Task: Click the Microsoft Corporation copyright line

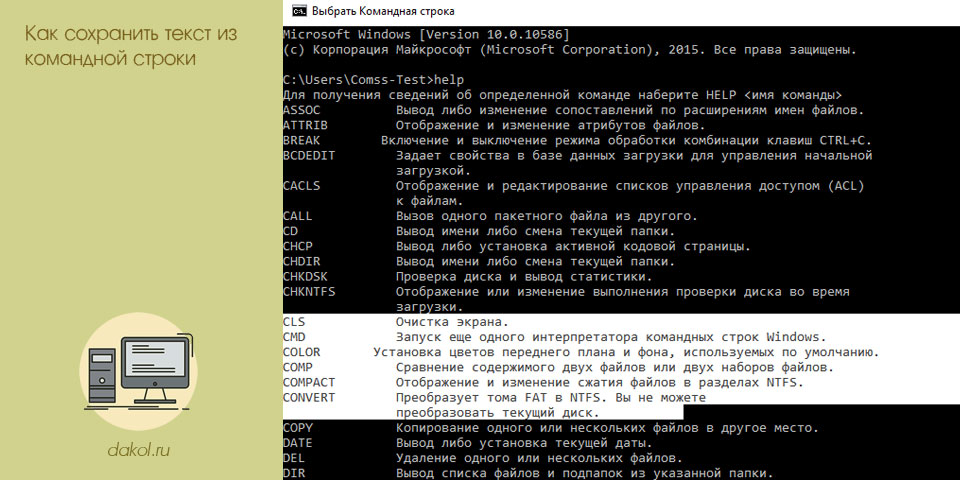Action: [570, 50]
